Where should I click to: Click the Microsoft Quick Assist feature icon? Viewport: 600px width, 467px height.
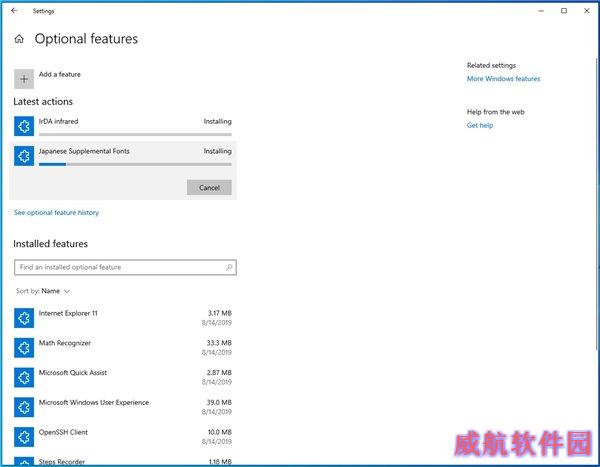24,377
